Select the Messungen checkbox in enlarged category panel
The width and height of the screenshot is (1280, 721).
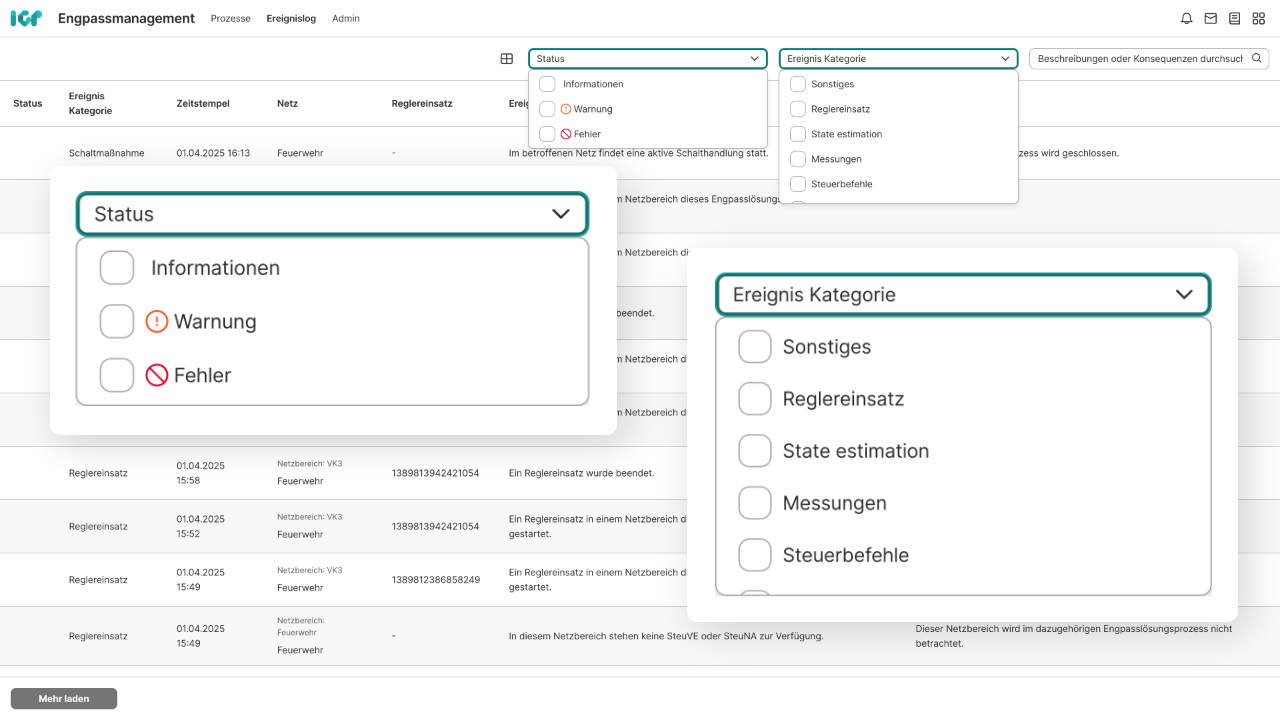click(755, 503)
